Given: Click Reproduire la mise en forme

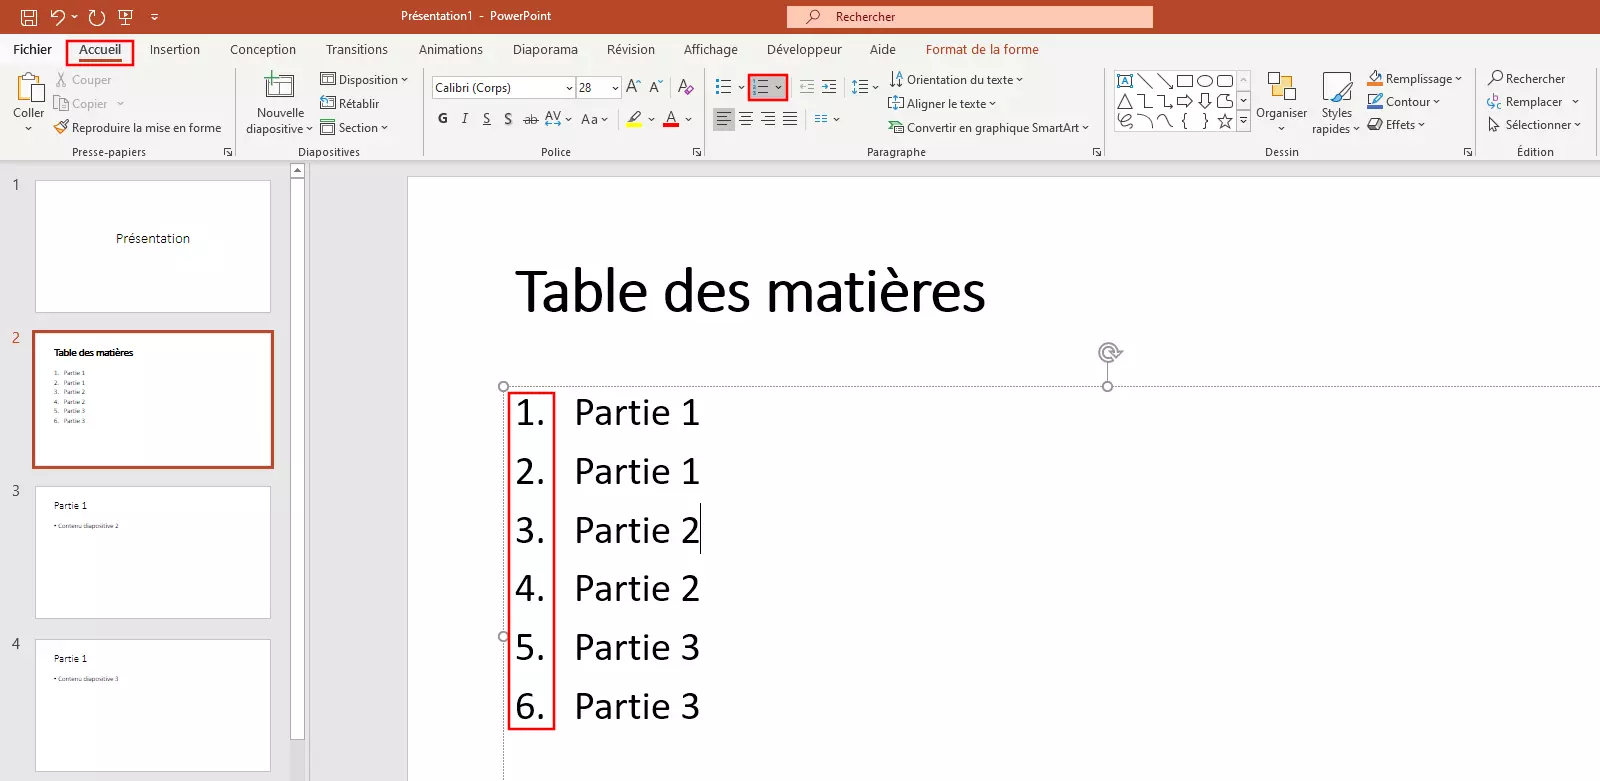Looking at the screenshot, I should pos(138,128).
